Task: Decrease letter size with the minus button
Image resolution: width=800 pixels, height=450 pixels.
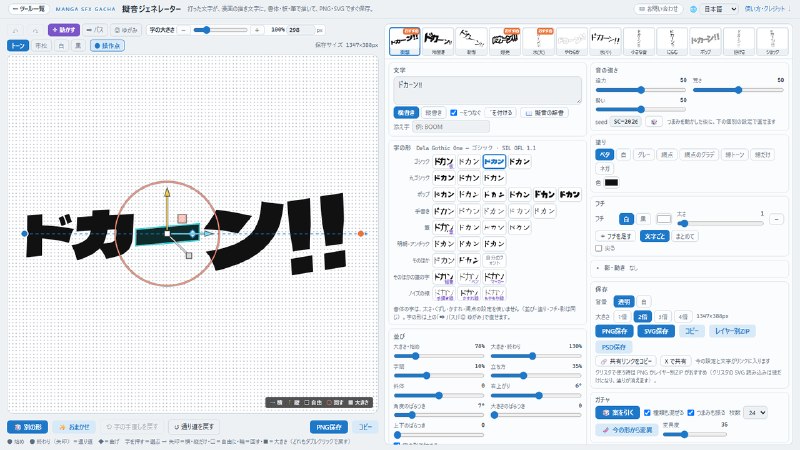Action: point(184,30)
